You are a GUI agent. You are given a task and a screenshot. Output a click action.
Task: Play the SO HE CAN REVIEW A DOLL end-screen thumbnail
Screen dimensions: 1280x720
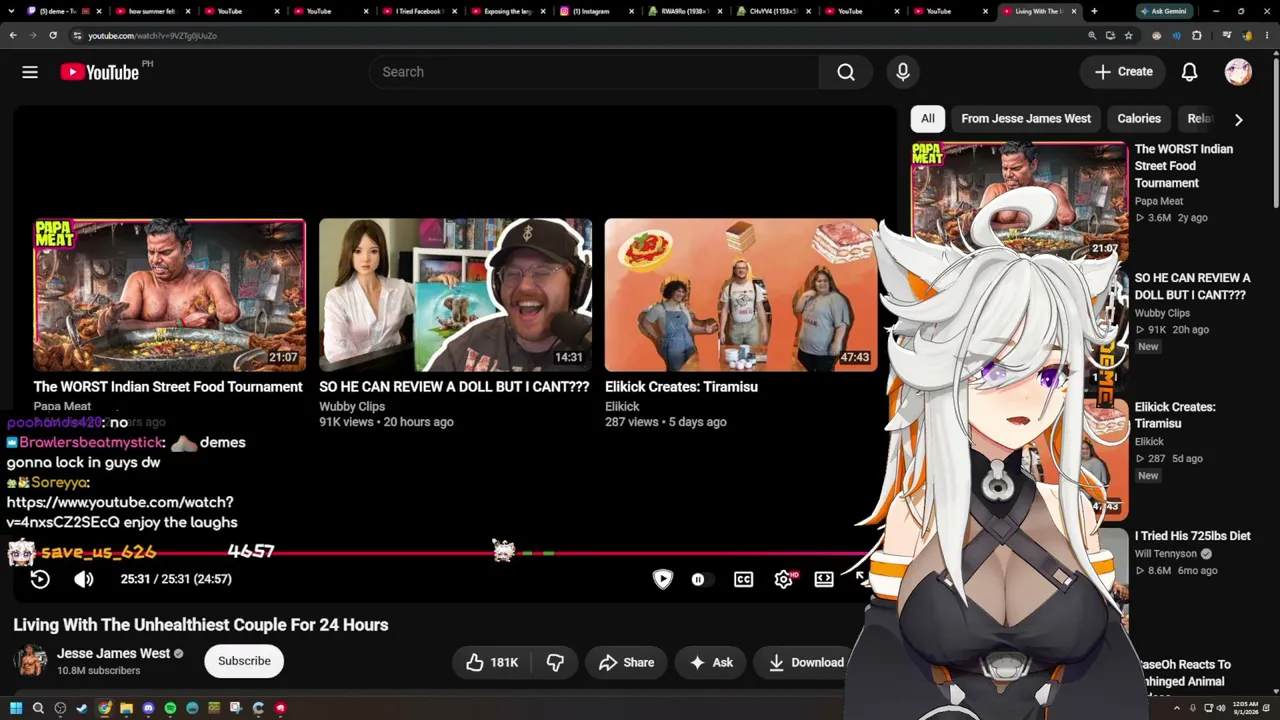455,295
